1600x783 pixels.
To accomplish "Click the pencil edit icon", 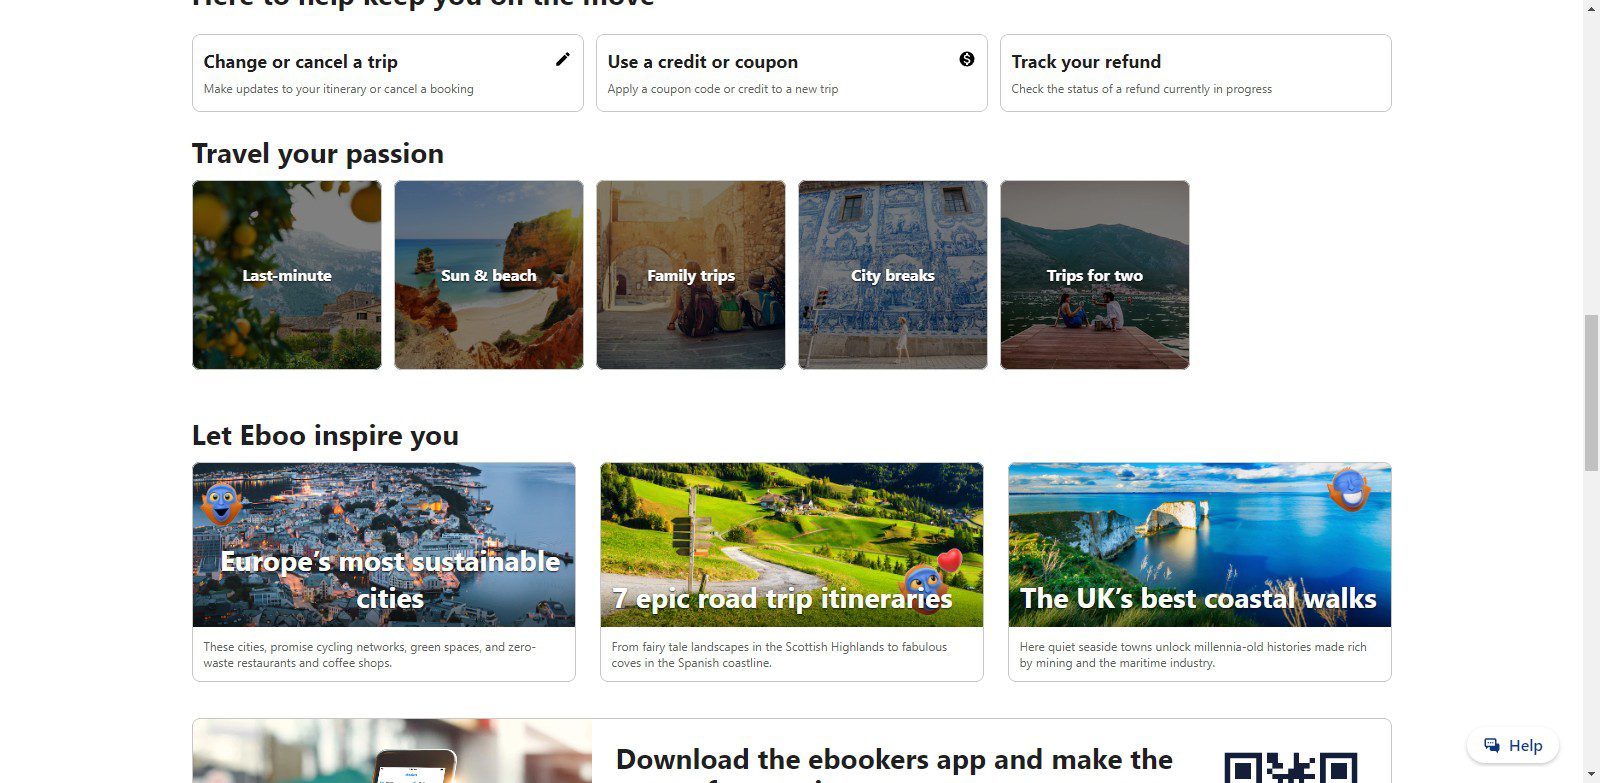I will (x=563, y=59).
